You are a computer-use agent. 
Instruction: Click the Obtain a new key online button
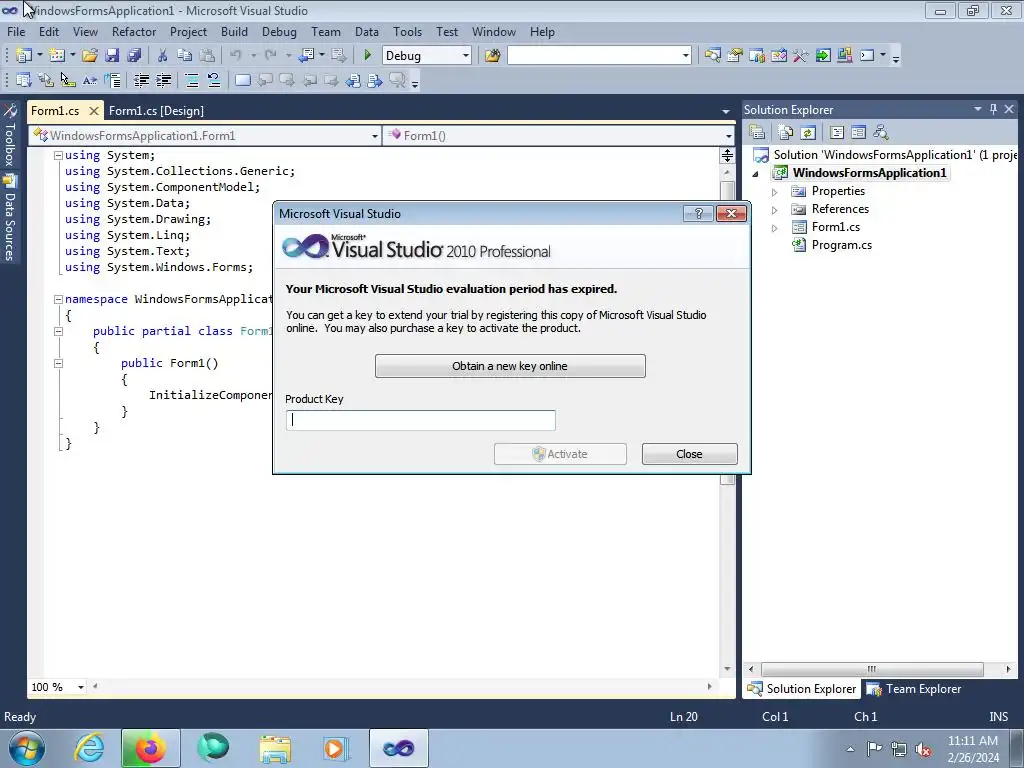510,366
